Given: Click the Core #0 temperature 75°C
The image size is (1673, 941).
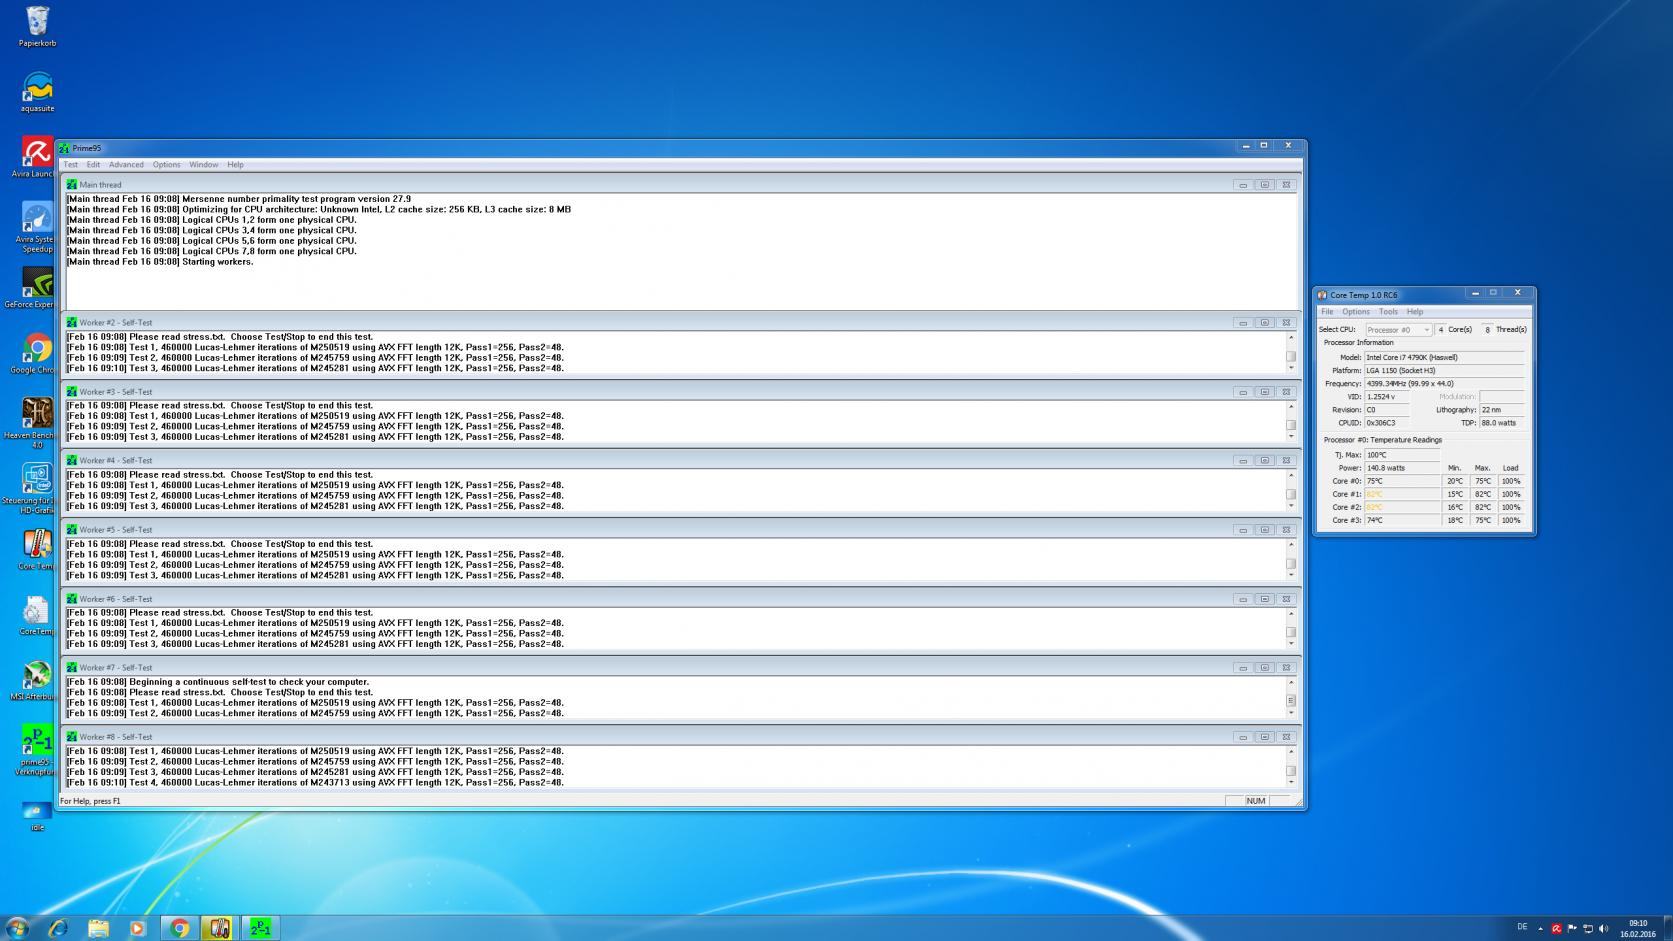Looking at the screenshot, I should coord(1403,481).
